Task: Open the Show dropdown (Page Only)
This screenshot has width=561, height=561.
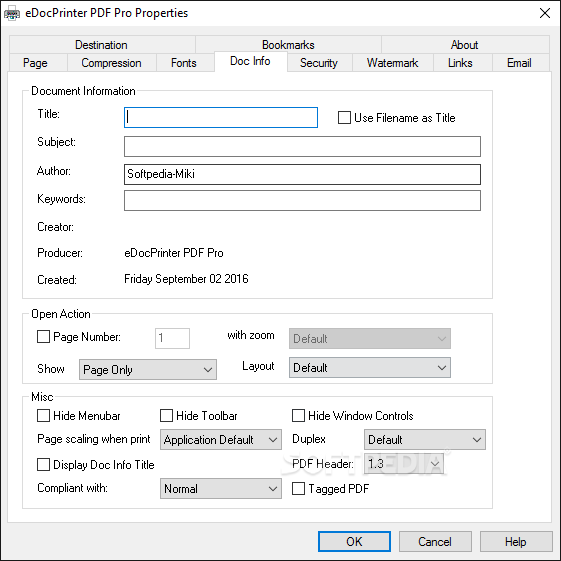Action: tap(148, 369)
